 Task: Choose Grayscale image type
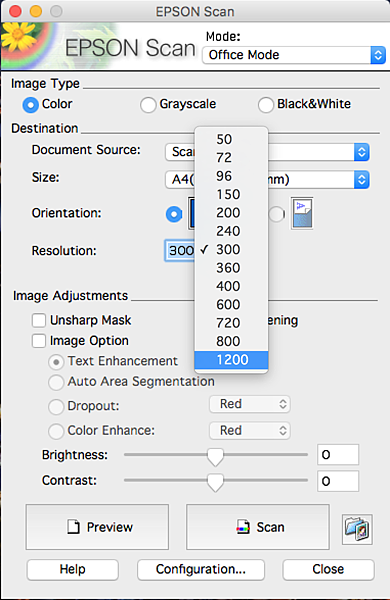tap(148, 104)
